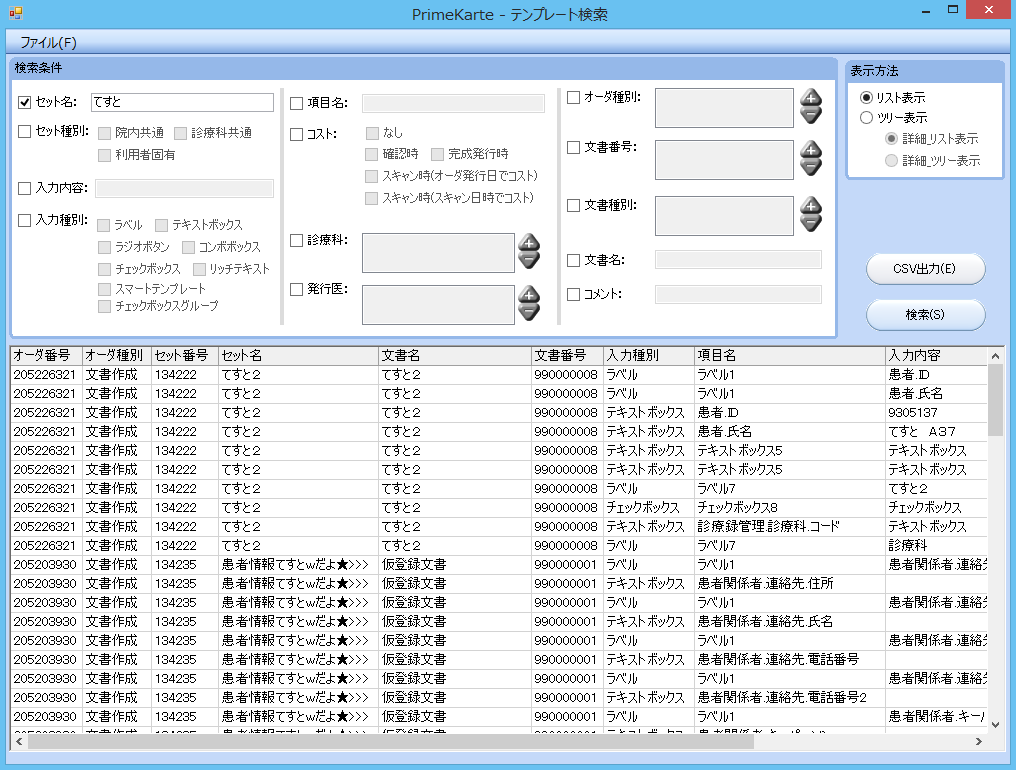Screen dimensions: 1016x770
Task: Select the ツリー表示 radio button
Action: 866,118
